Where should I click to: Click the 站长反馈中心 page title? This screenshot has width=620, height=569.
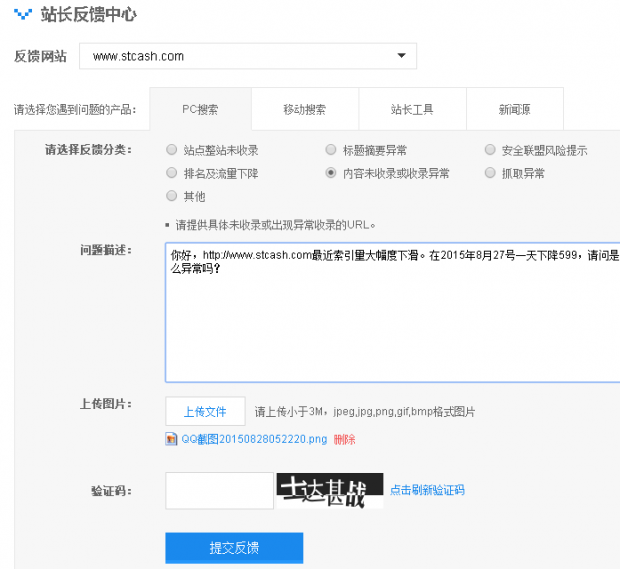click(x=89, y=15)
